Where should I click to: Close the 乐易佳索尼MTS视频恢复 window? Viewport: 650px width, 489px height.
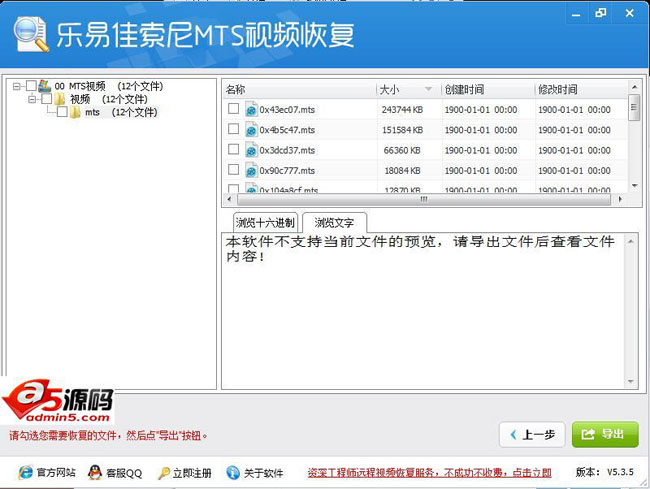point(630,13)
